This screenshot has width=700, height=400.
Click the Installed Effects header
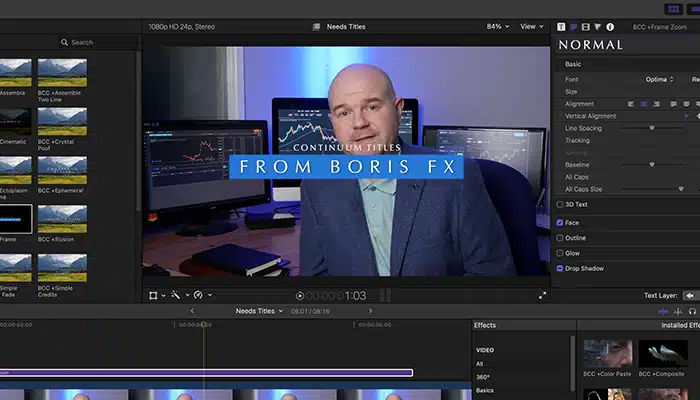(680, 325)
